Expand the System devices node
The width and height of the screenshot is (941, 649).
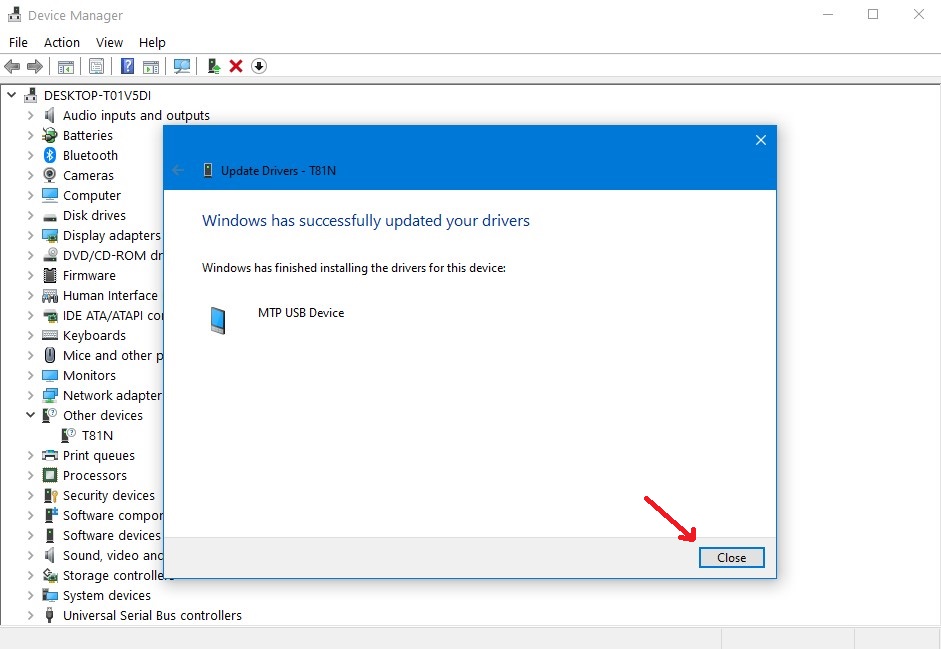(31, 595)
